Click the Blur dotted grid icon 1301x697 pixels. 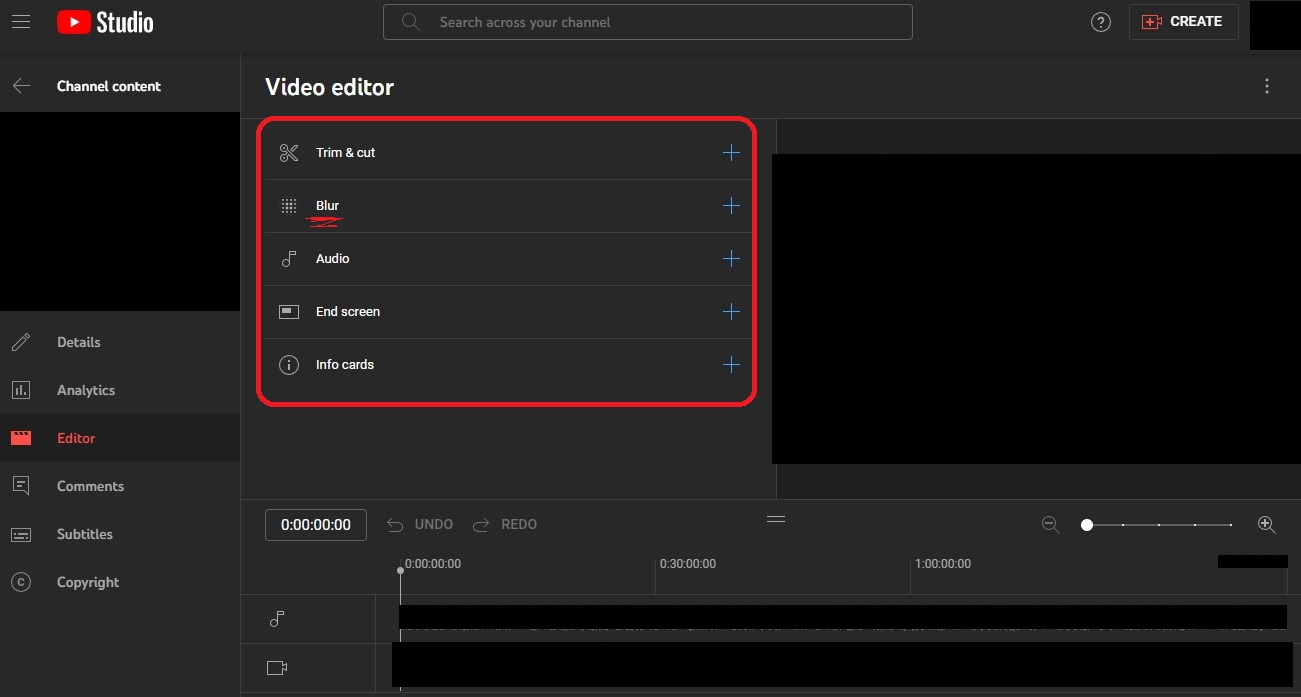click(x=289, y=206)
